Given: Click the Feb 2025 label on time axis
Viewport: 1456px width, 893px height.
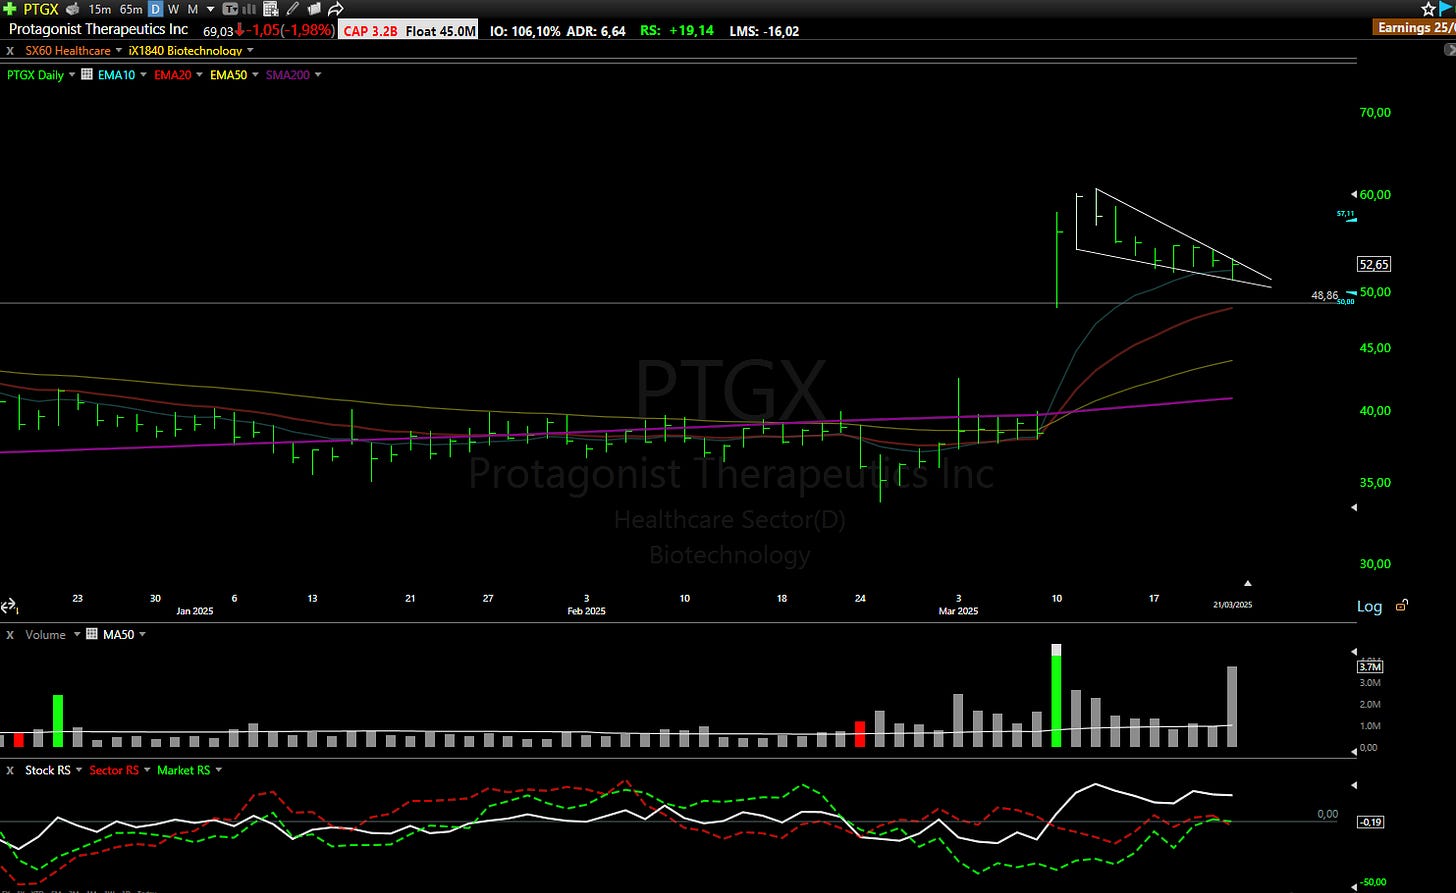Looking at the screenshot, I should [586, 611].
